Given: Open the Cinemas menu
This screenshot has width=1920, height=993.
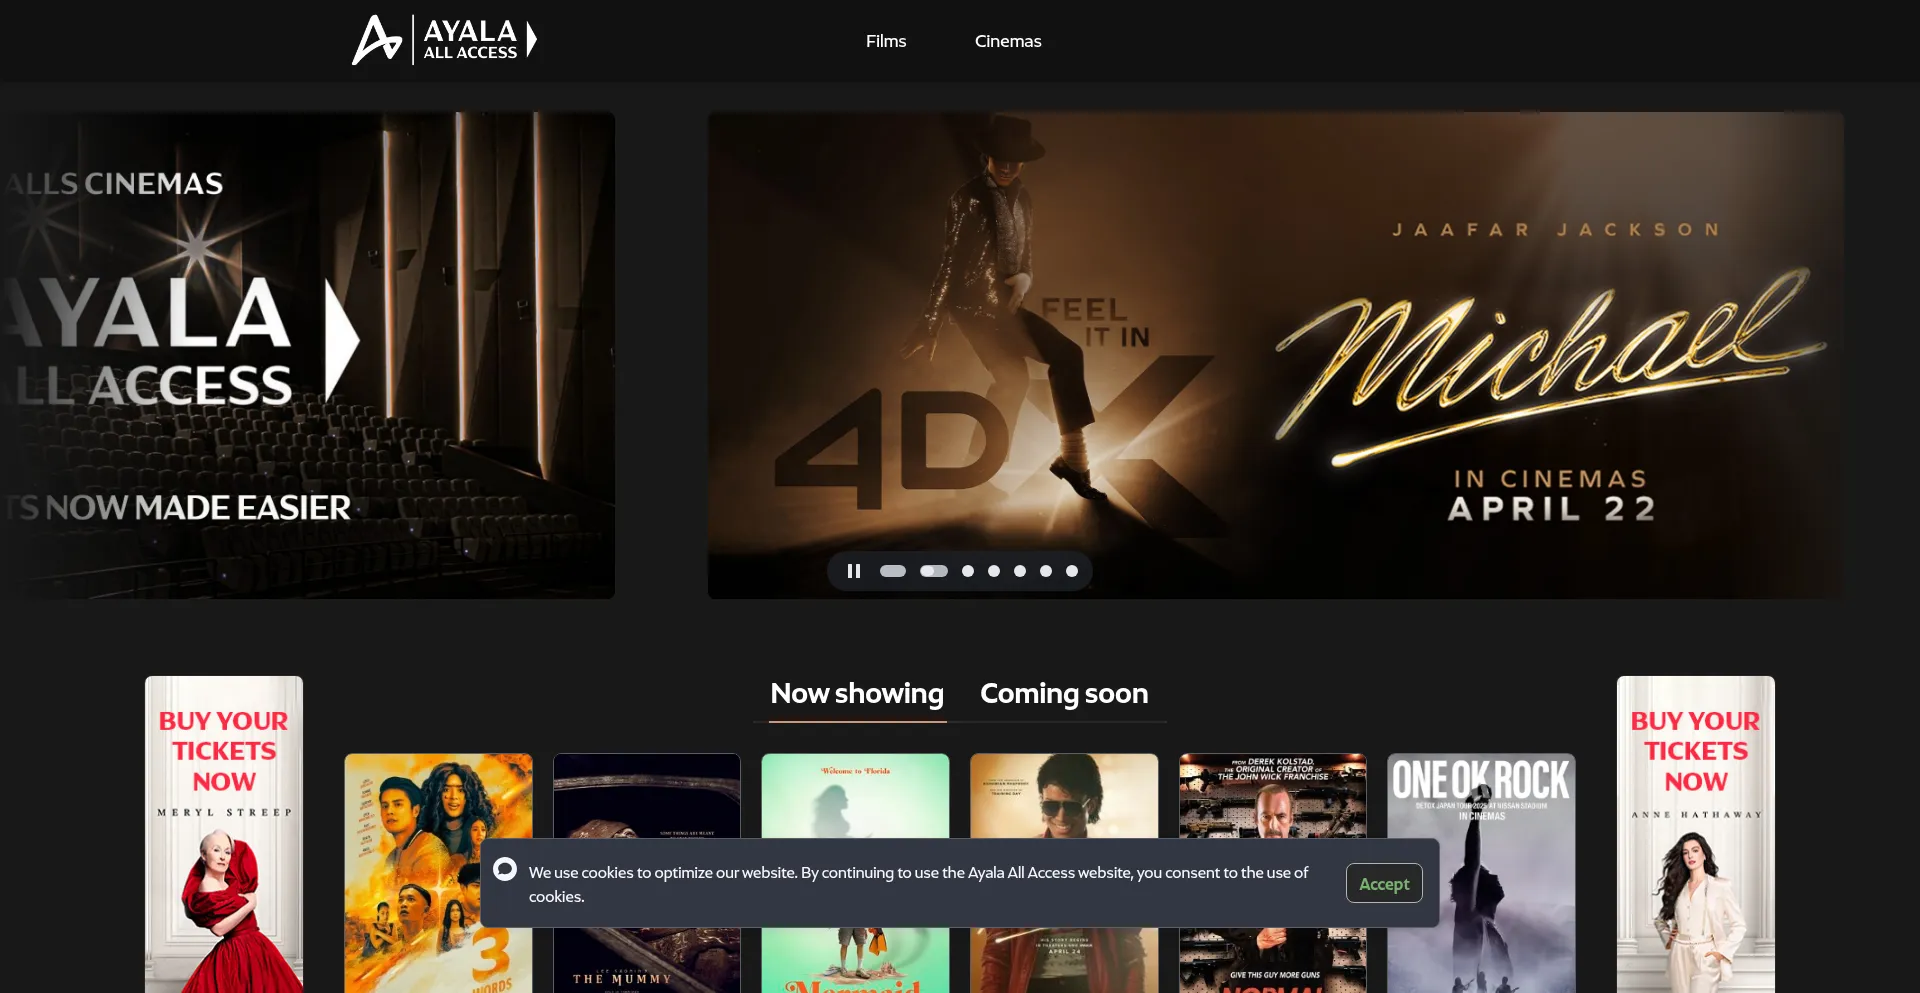Looking at the screenshot, I should click(x=1008, y=41).
